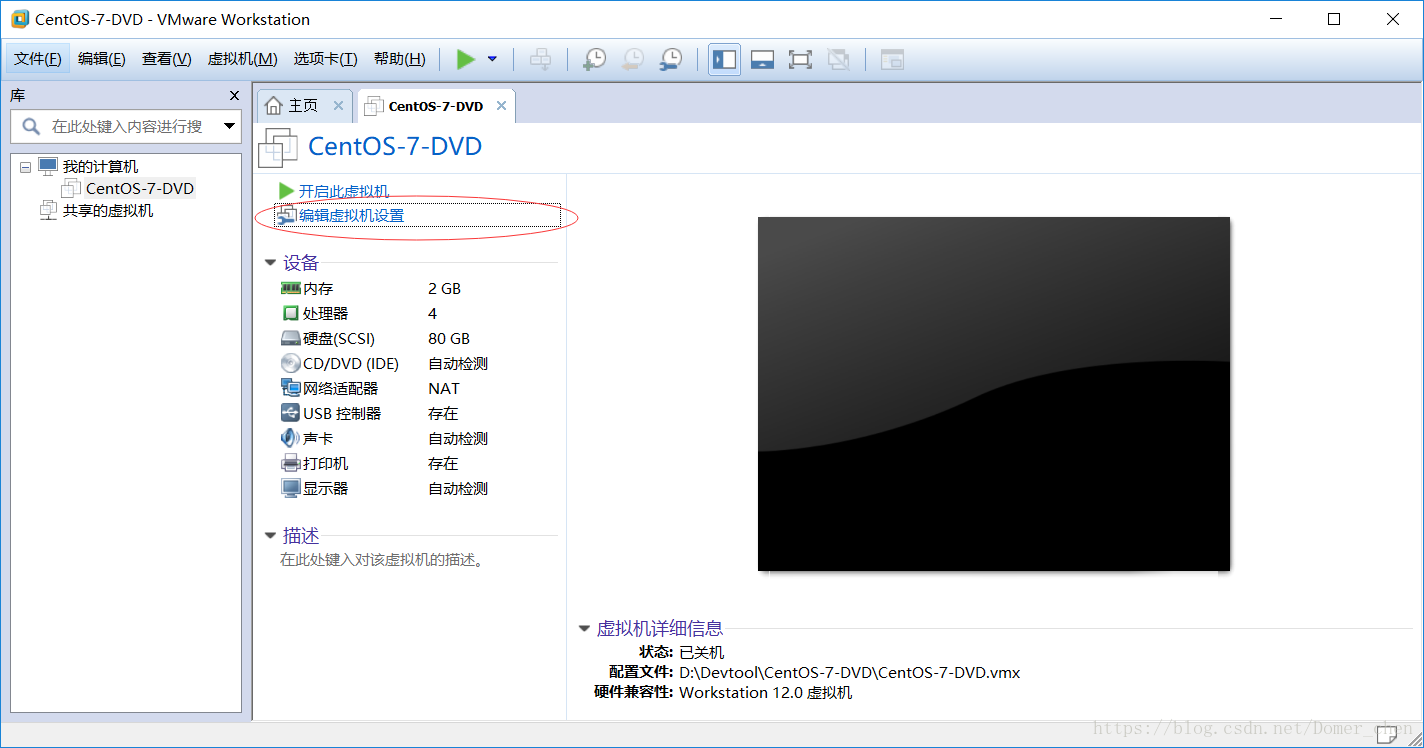Screen dimensions: 1424x748
Task: Click the 网络适配器 network adapter icon
Action: click(291, 388)
